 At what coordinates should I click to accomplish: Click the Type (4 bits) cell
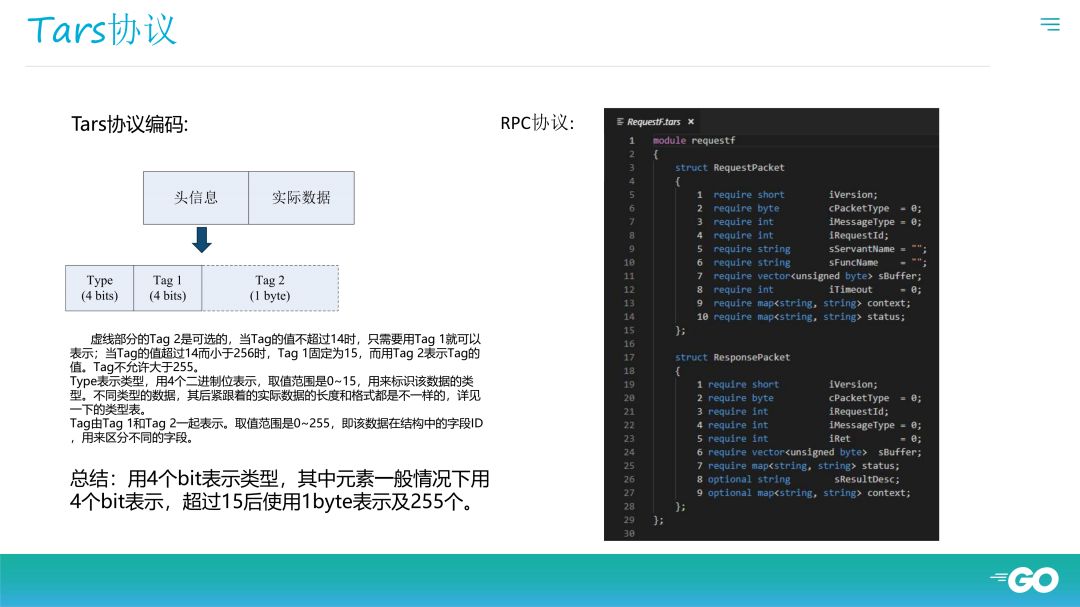click(99, 288)
